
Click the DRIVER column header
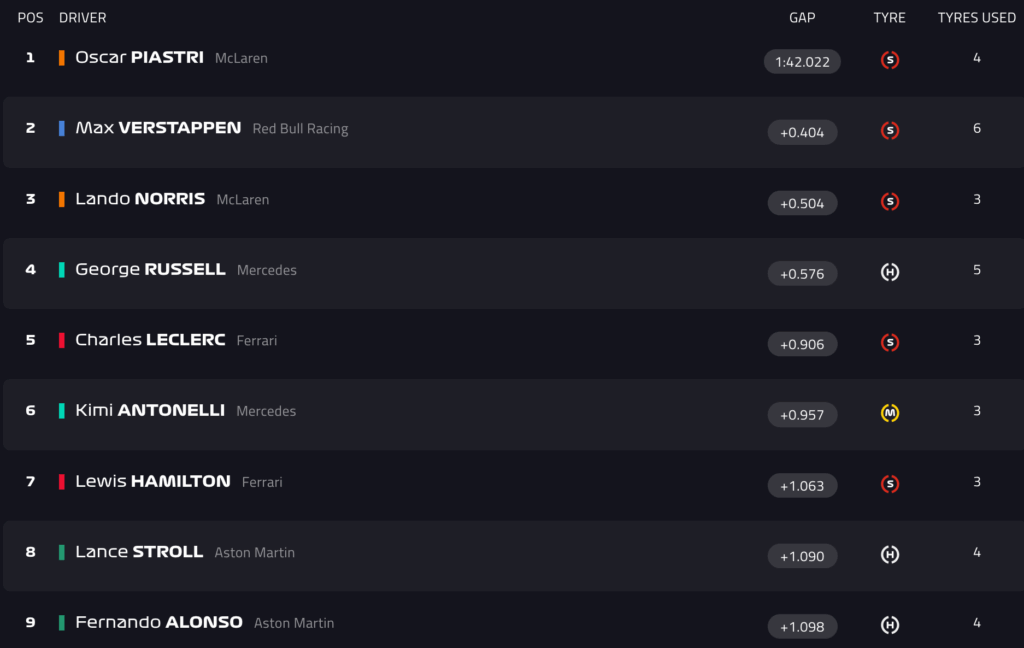point(83,18)
